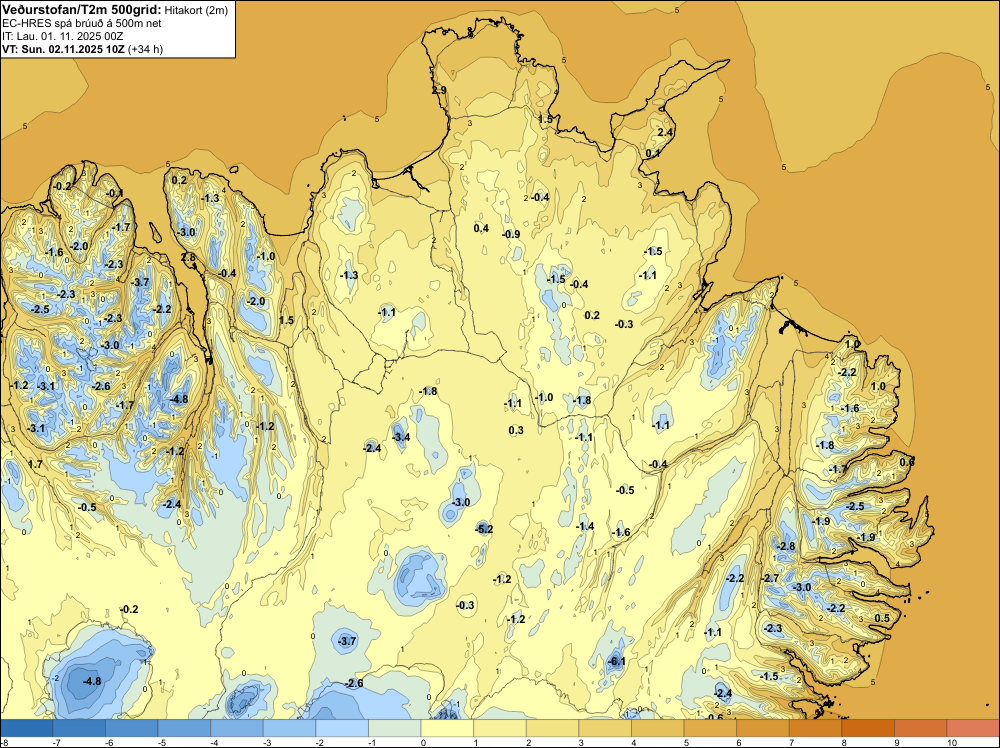Click the '2.9' temperature value on the north coast
Viewport: 1000px width, 748px height.
pos(439,91)
